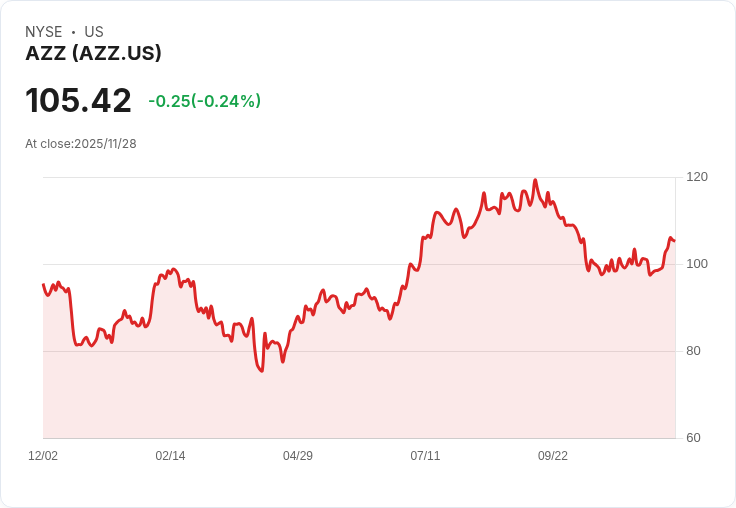Click the -0.25(-0.24%) price change

point(205,101)
